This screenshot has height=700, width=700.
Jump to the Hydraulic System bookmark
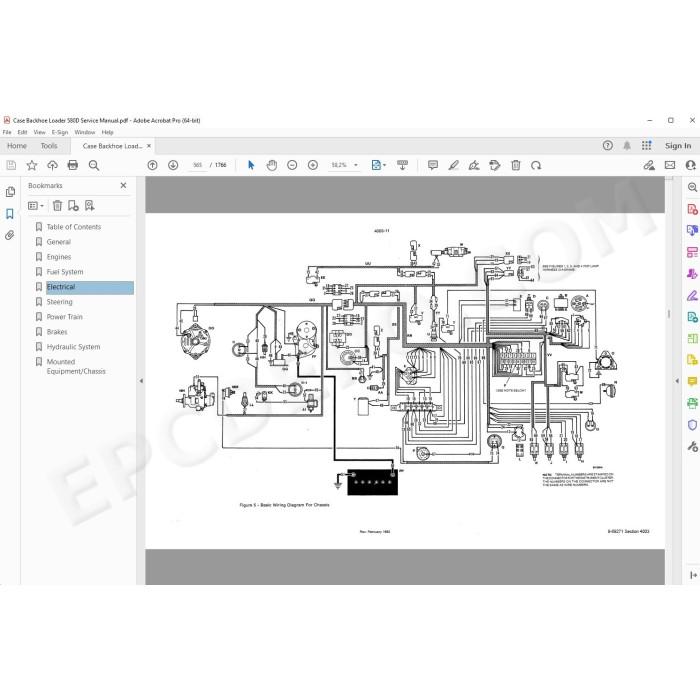coord(73,347)
